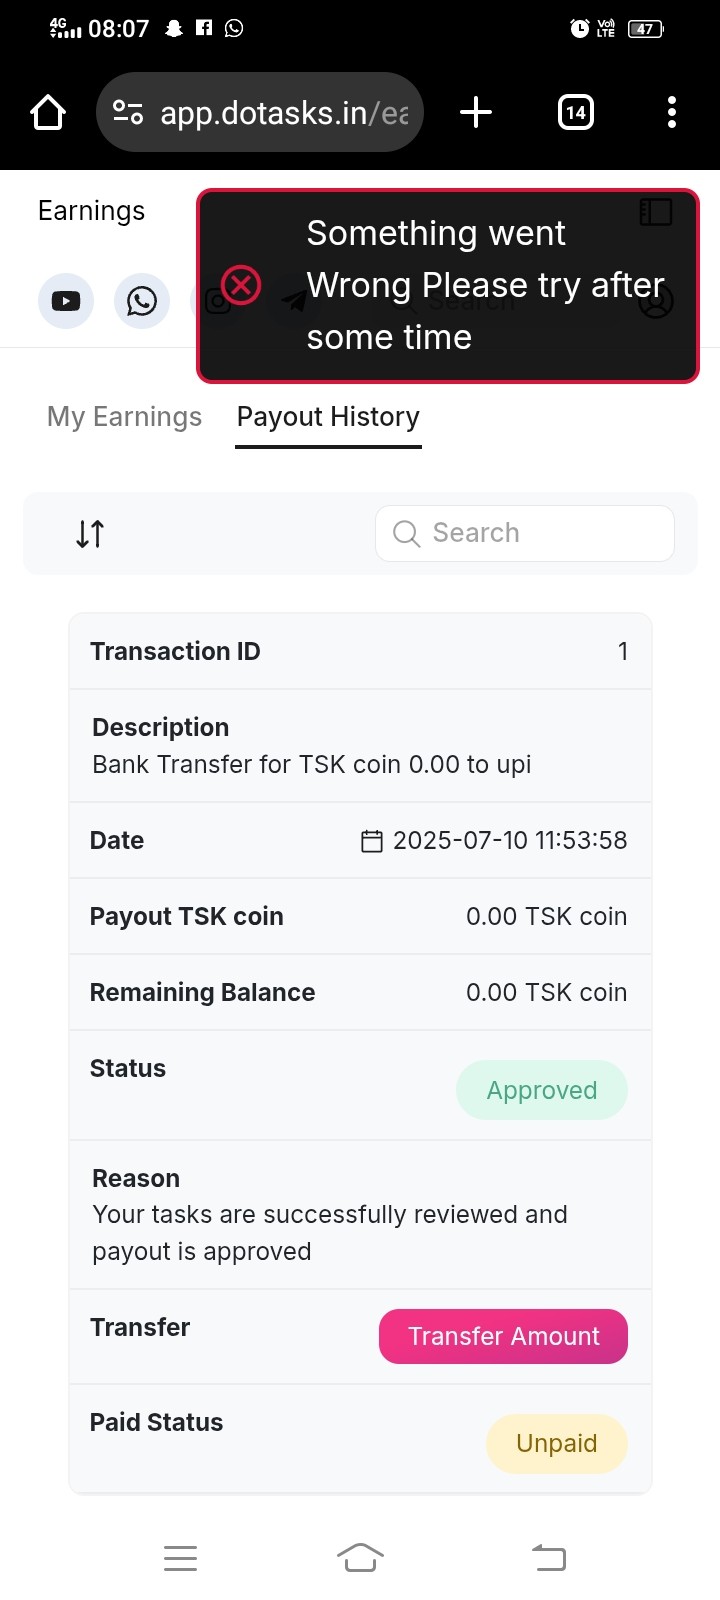Image resolution: width=720 pixels, height=1600 pixels.
Task: Open the browser three-dot menu
Action: pos(672,112)
